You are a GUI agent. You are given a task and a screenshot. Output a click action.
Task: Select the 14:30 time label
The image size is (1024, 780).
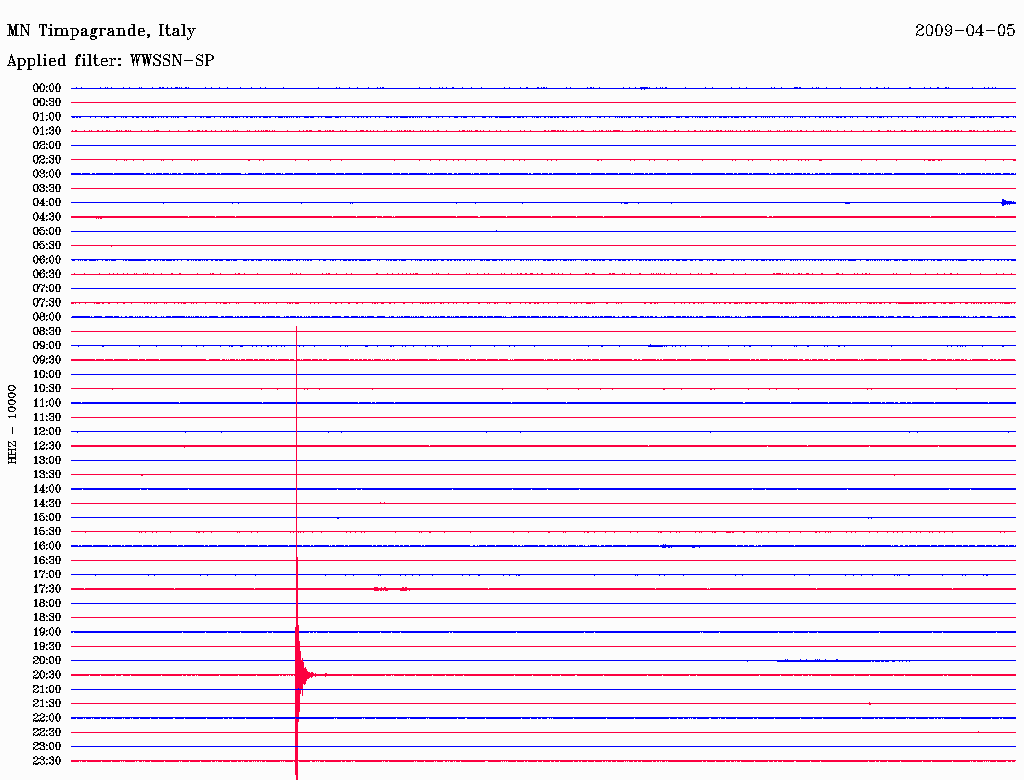click(47, 503)
